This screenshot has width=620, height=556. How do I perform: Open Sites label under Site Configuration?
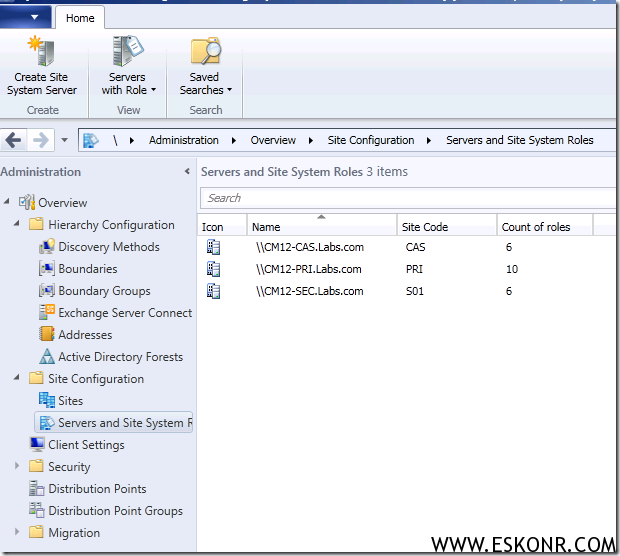[70, 401]
